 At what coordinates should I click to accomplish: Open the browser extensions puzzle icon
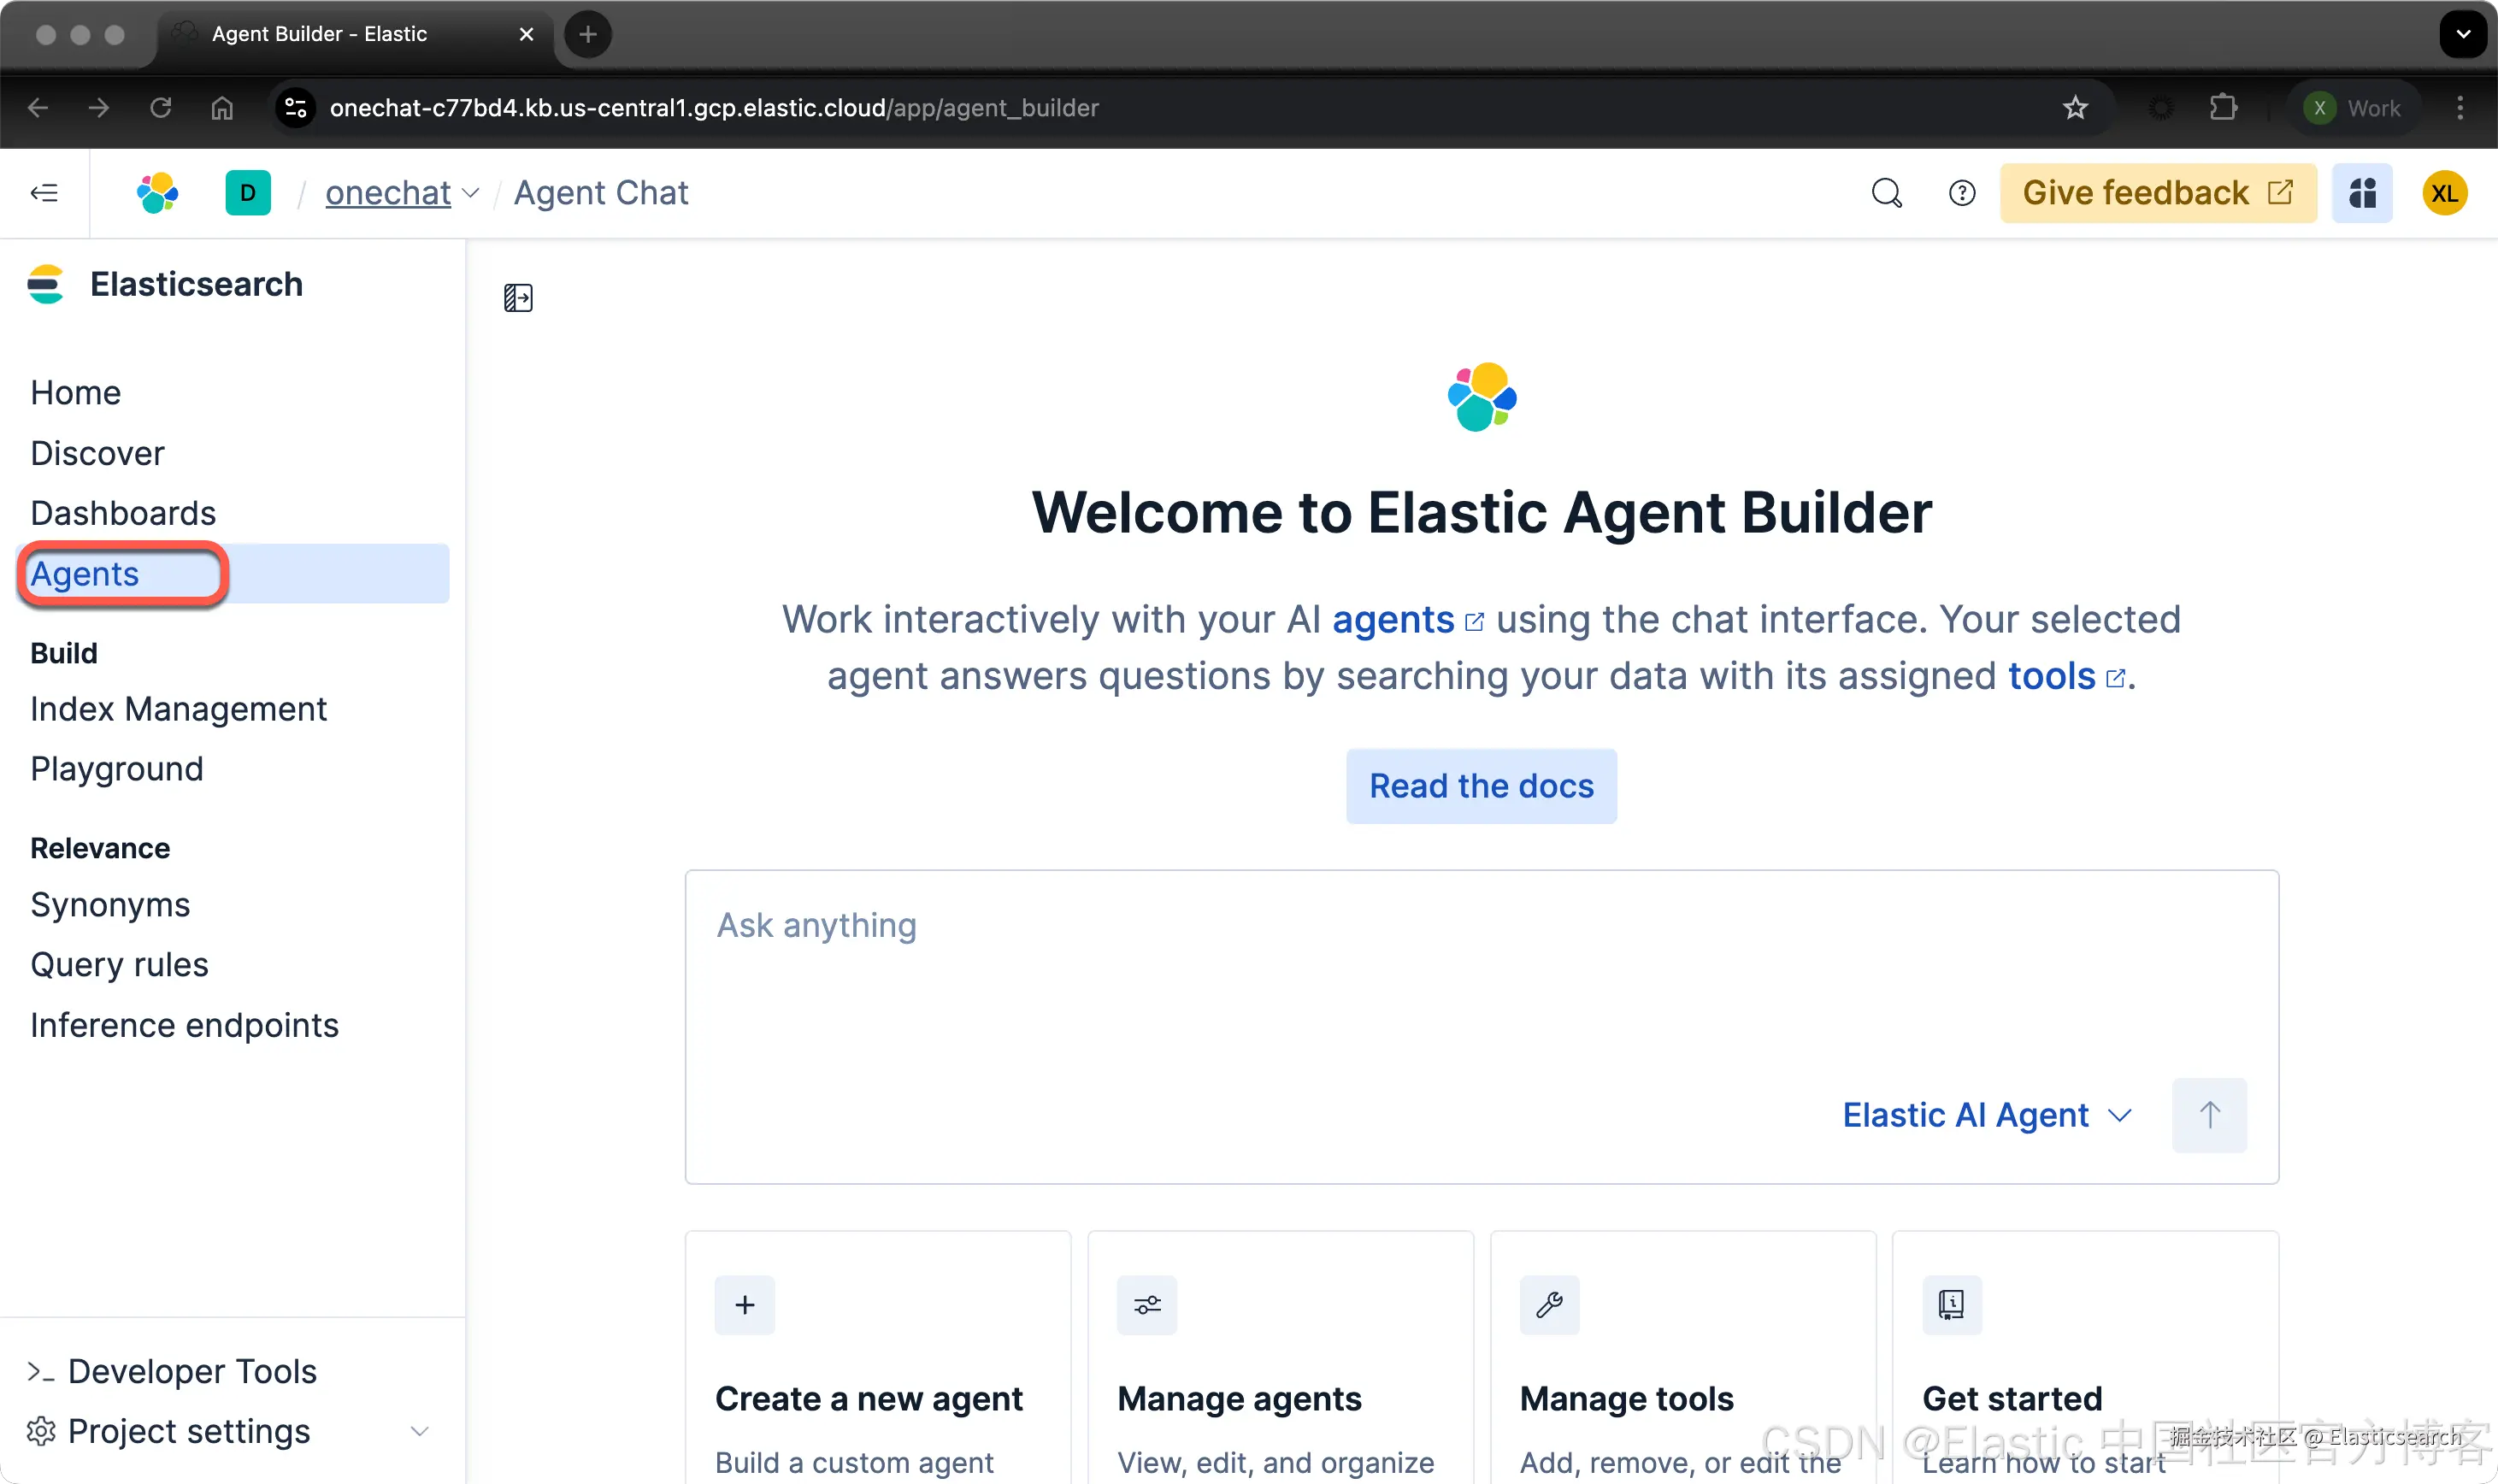(x=2222, y=108)
